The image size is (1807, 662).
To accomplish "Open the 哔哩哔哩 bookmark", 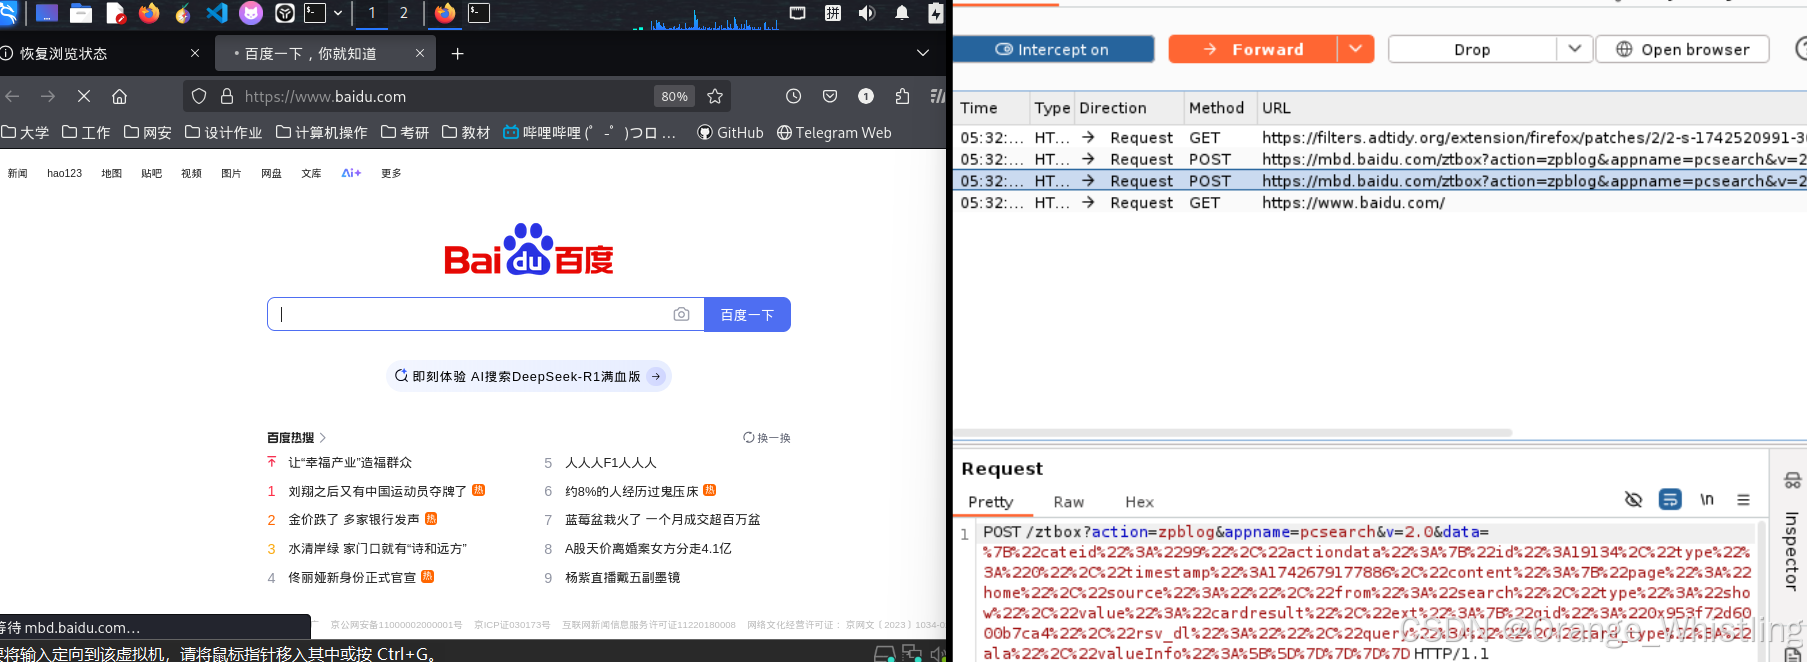I will [x=590, y=132].
